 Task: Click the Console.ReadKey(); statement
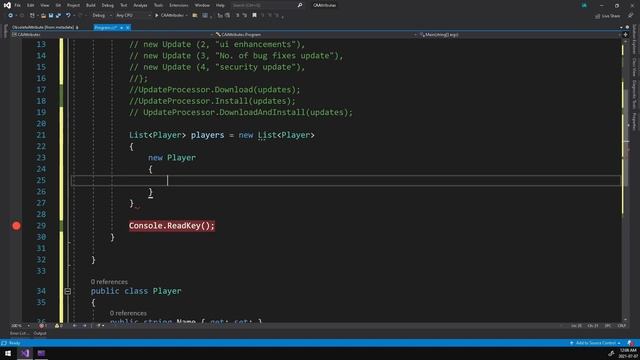click(x=172, y=226)
